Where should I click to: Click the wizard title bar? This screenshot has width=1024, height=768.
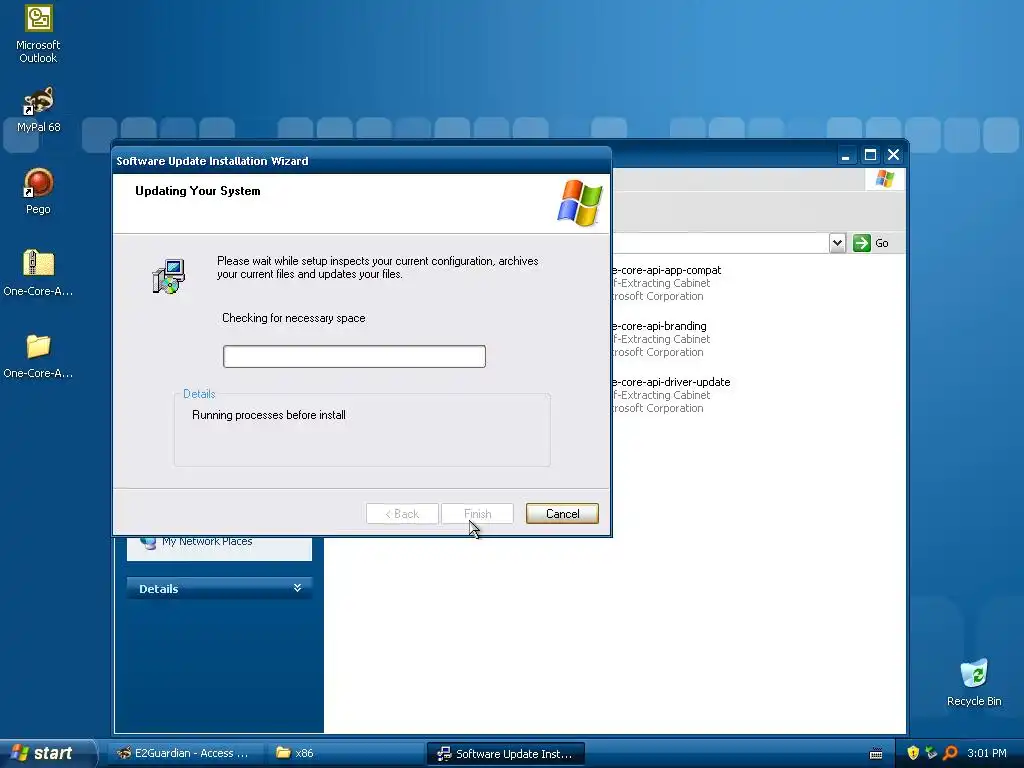pos(362,161)
